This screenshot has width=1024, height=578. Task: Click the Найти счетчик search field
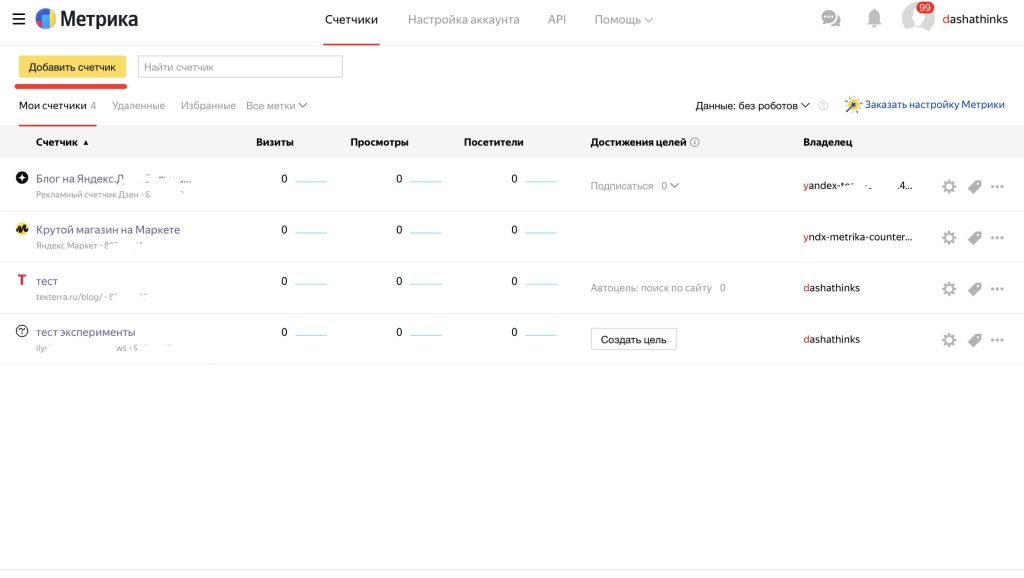pos(240,67)
